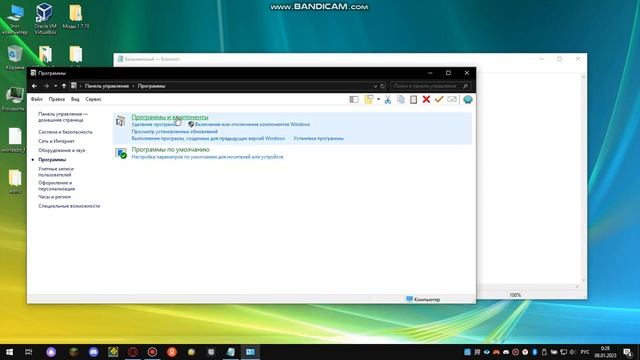
Task: Open the Yandex browser taskbar icon
Action: pos(172,352)
